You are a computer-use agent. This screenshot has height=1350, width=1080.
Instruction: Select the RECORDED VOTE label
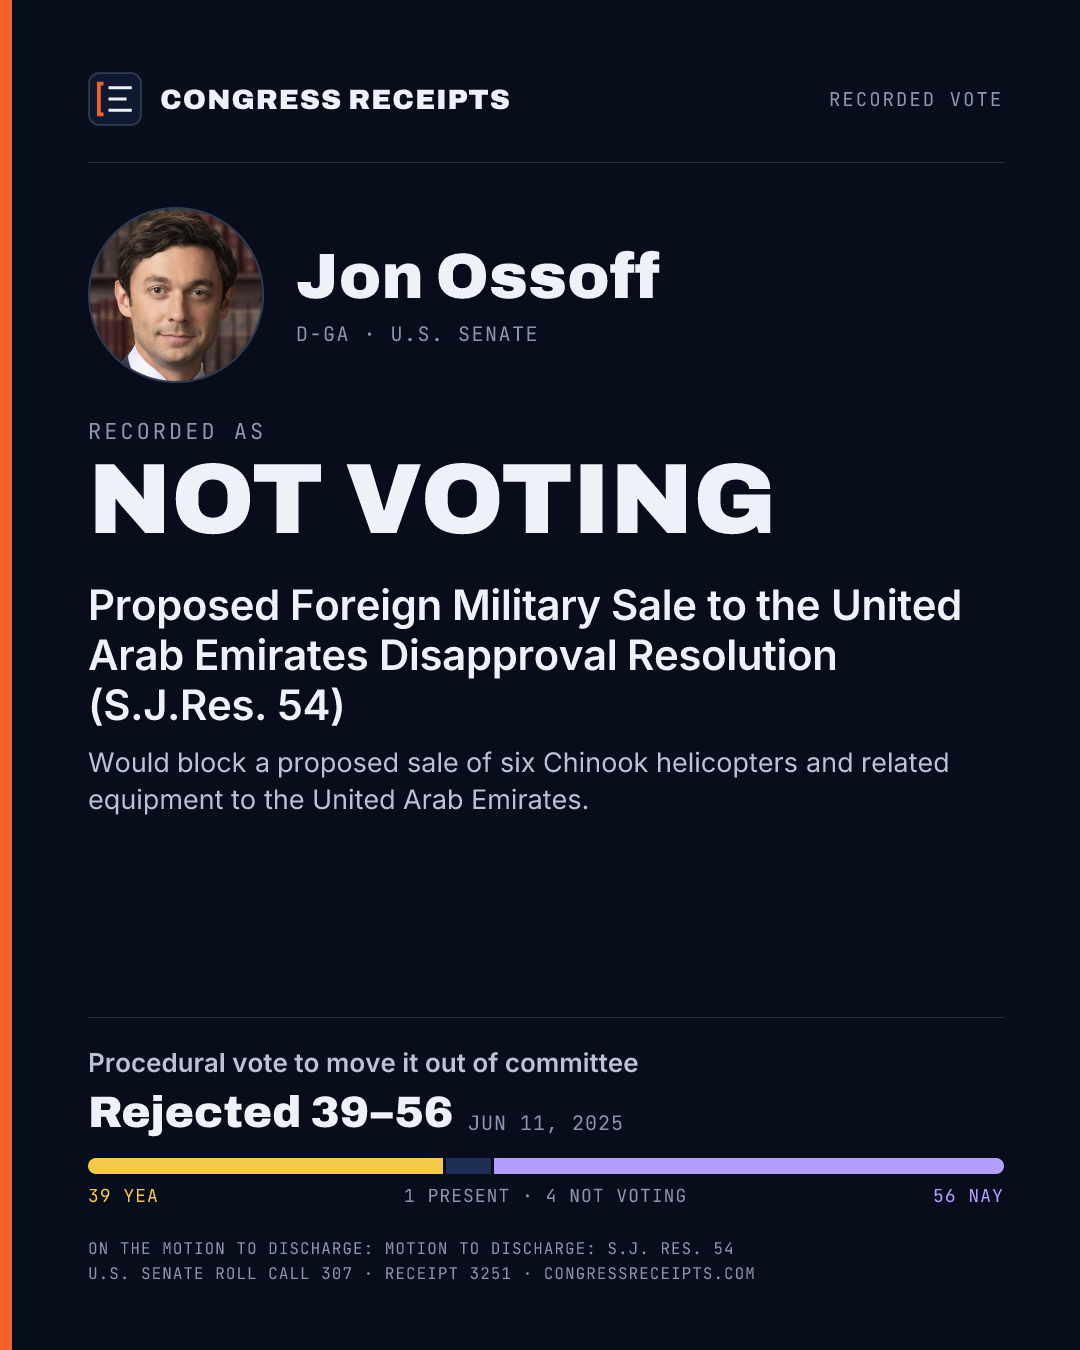tap(915, 100)
